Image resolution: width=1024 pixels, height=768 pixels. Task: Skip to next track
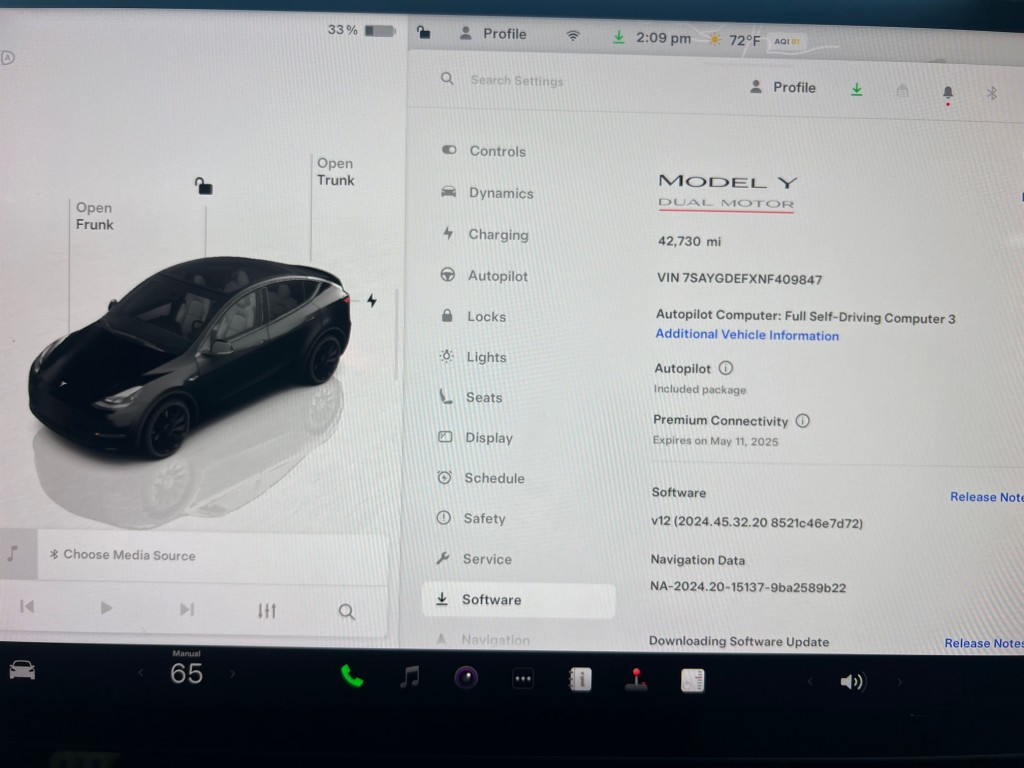[x=187, y=609]
